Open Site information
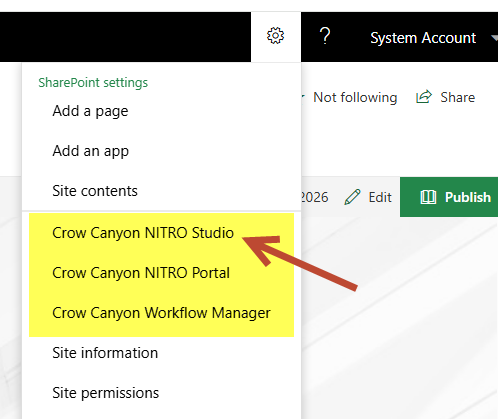The height and width of the screenshot is (419, 498). [105, 353]
